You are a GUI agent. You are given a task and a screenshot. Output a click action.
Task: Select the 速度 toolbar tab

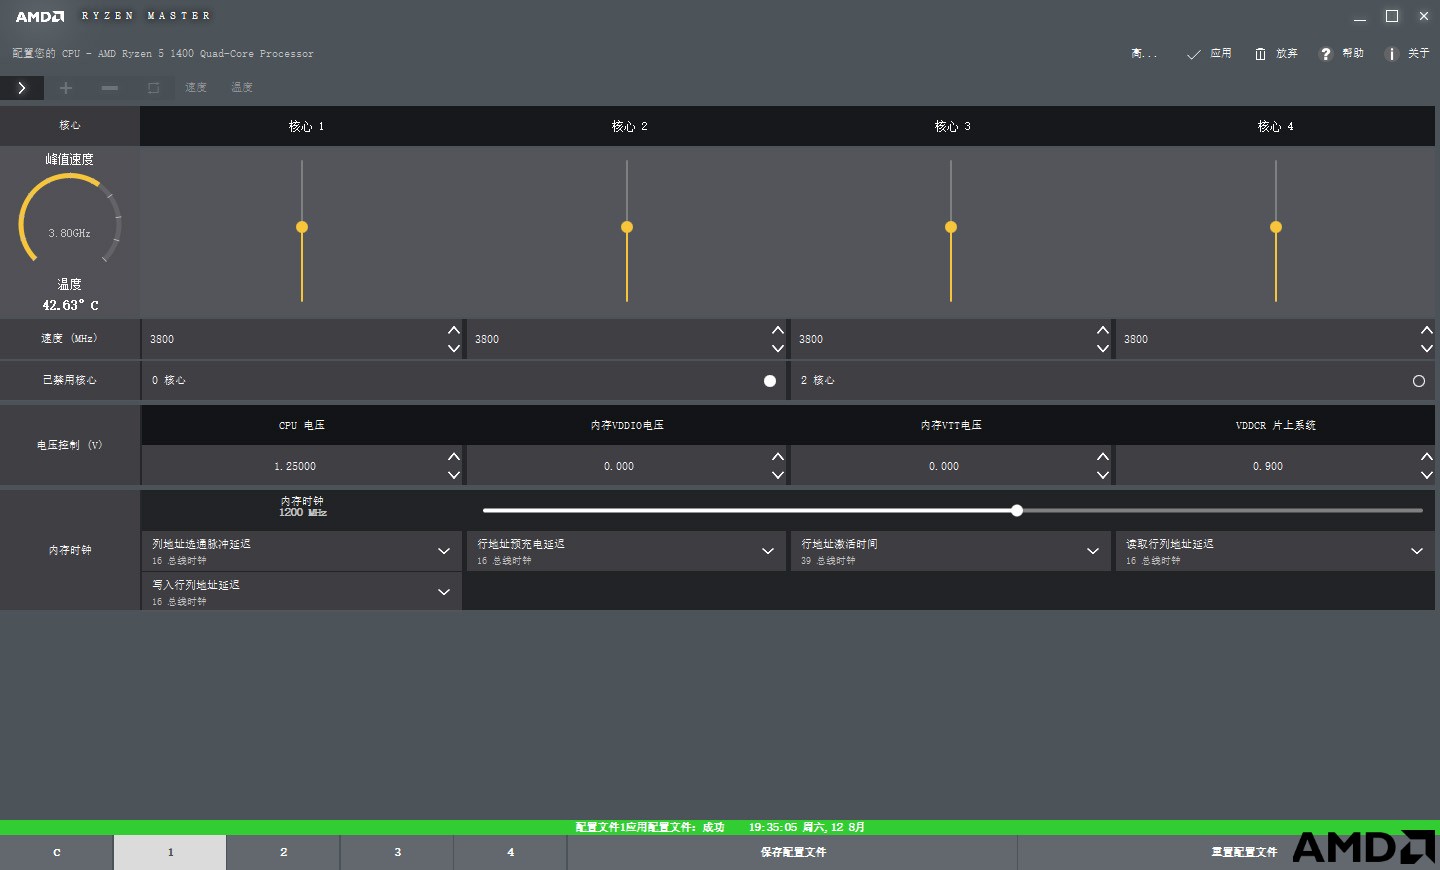pos(196,88)
